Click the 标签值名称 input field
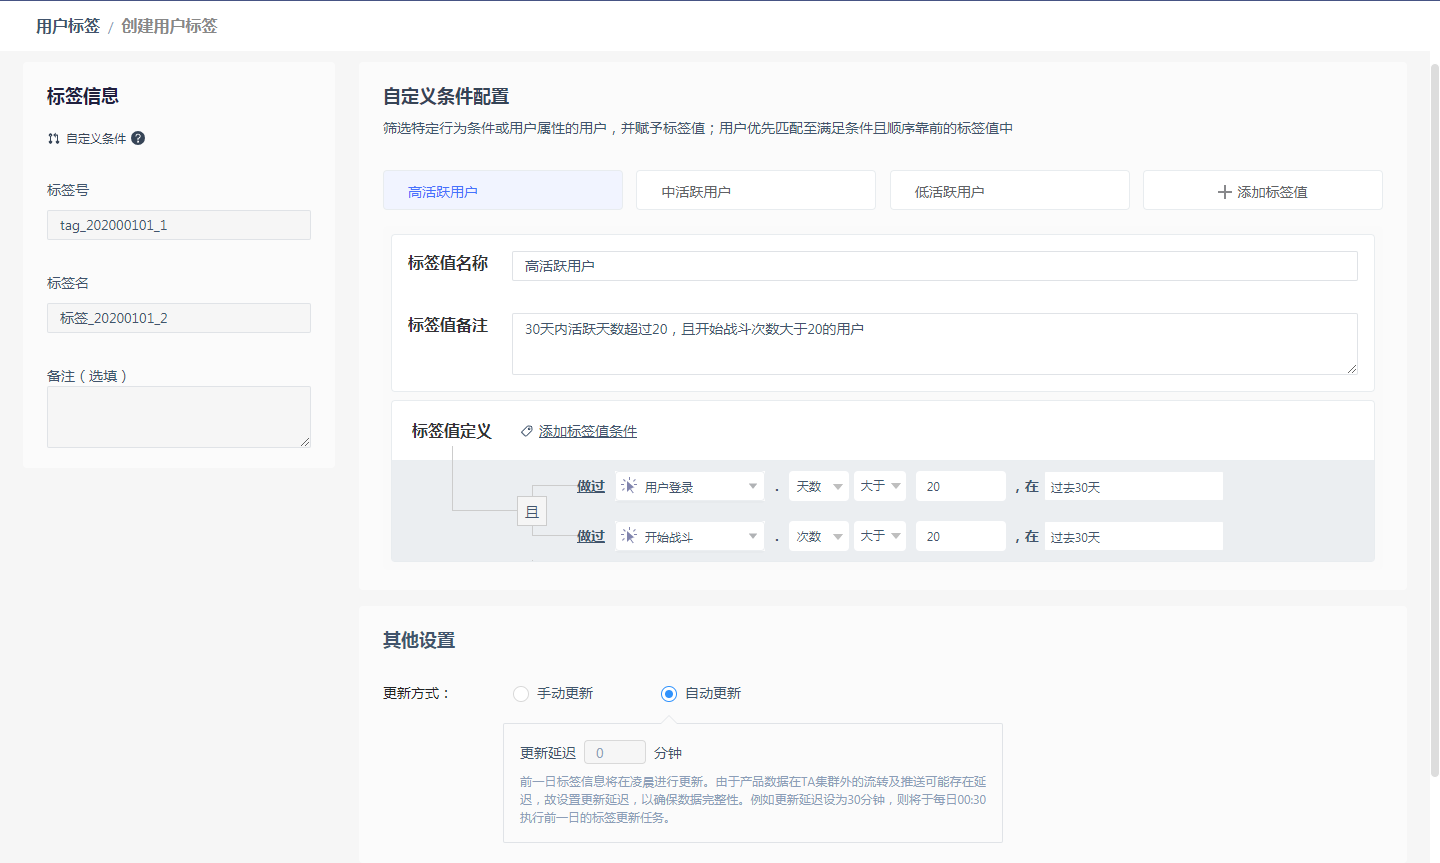The image size is (1440, 863). 934,266
